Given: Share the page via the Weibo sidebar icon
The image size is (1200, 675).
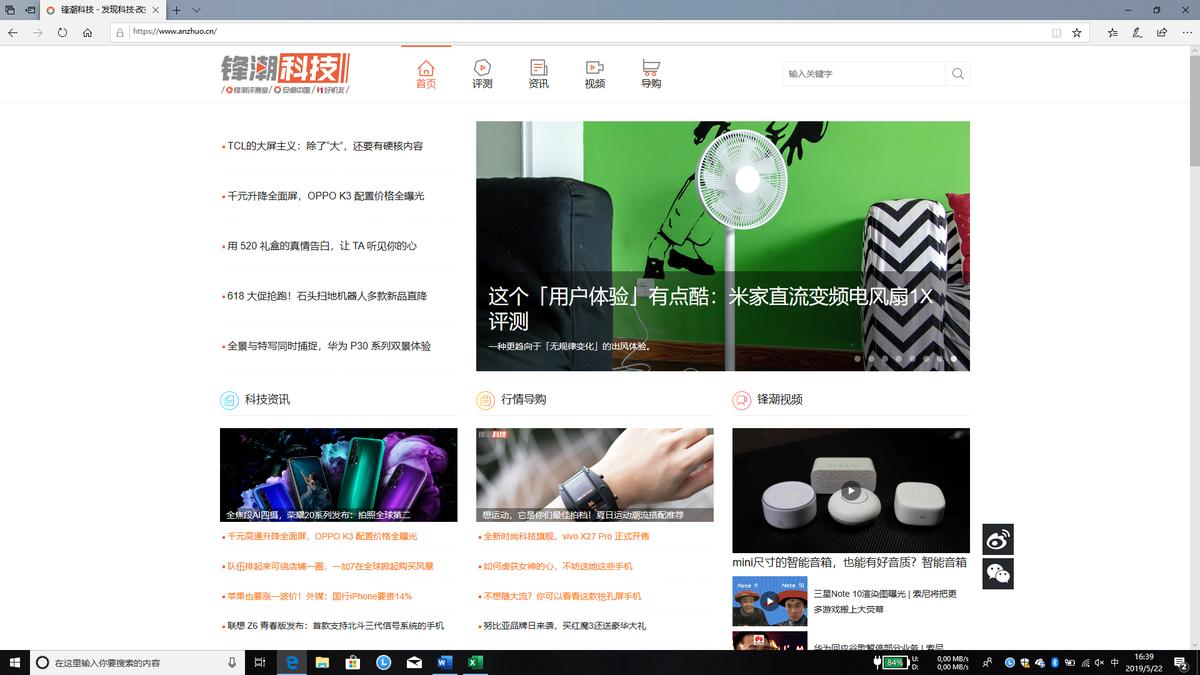Looking at the screenshot, I should 997,539.
